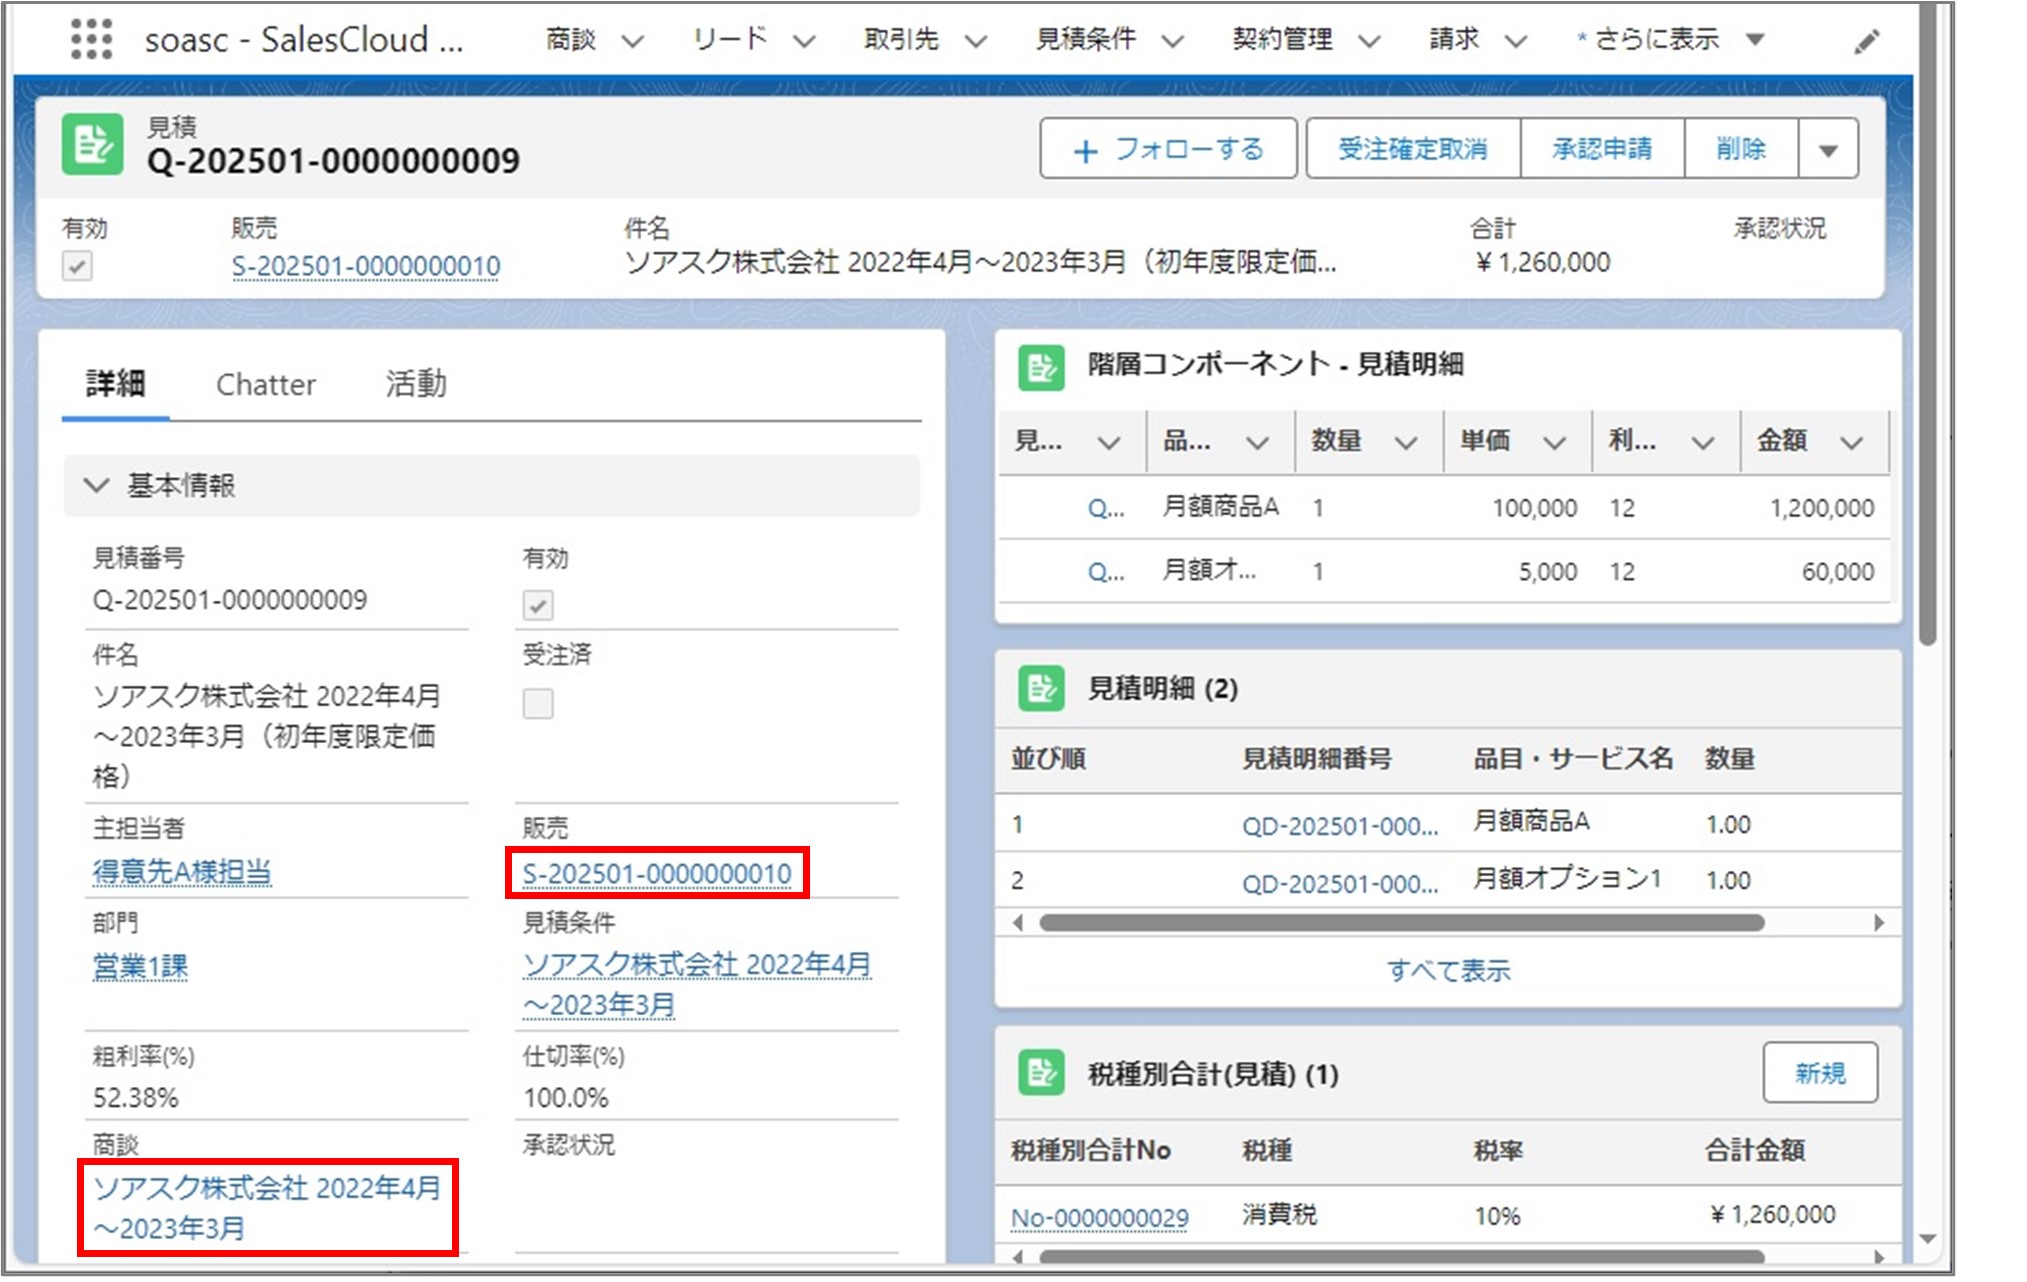Open 商談 ソアスク株式会社 link
The image size is (2027, 1282).
267,1207
